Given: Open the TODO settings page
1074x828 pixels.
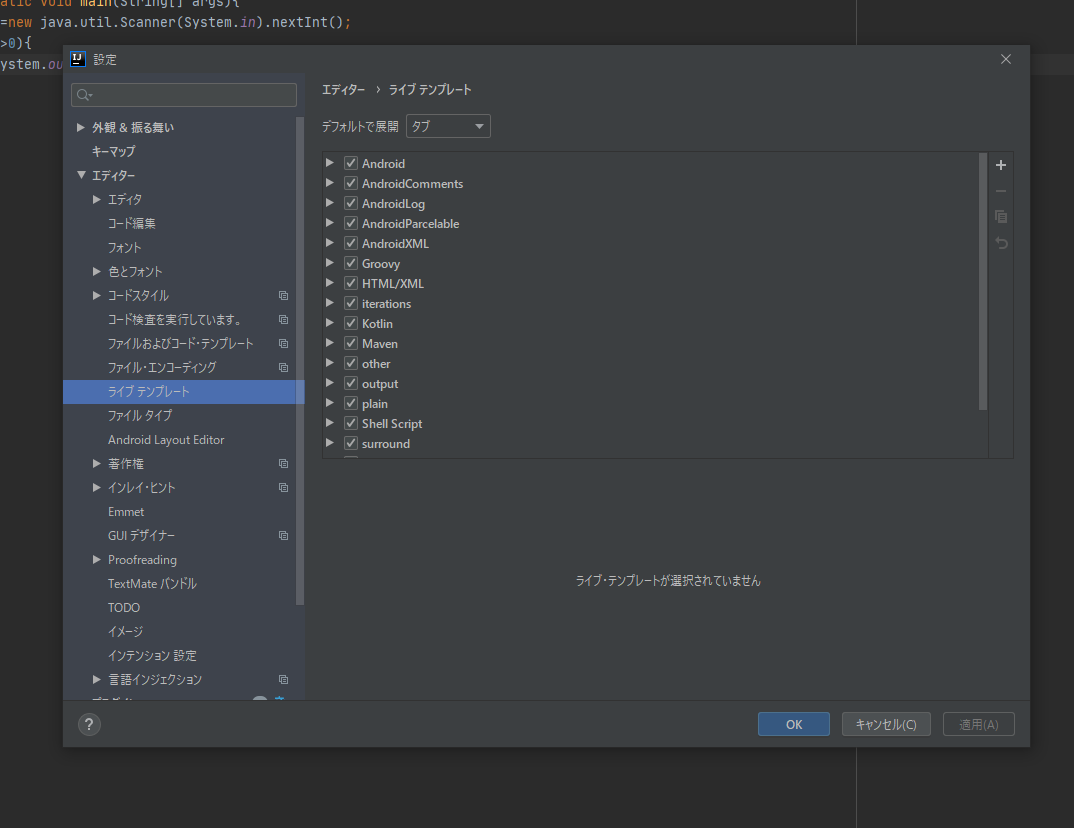Looking at the screenshot, I should [124, 607].
